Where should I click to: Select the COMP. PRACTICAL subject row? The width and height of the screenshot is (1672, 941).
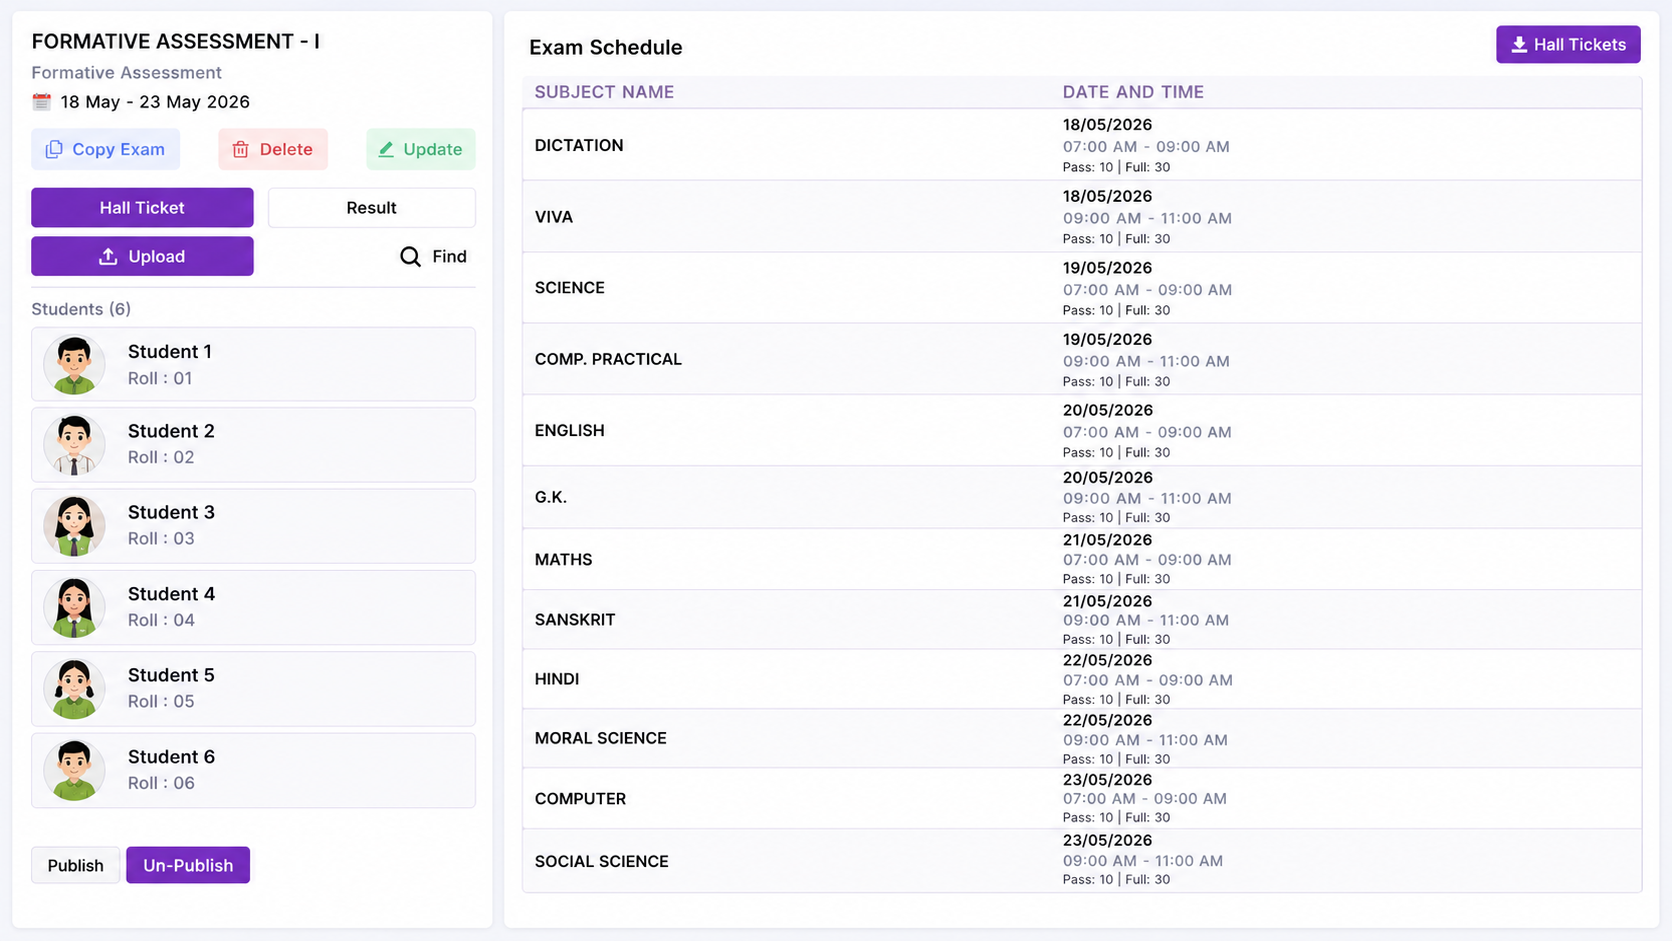pos(1082,359)
